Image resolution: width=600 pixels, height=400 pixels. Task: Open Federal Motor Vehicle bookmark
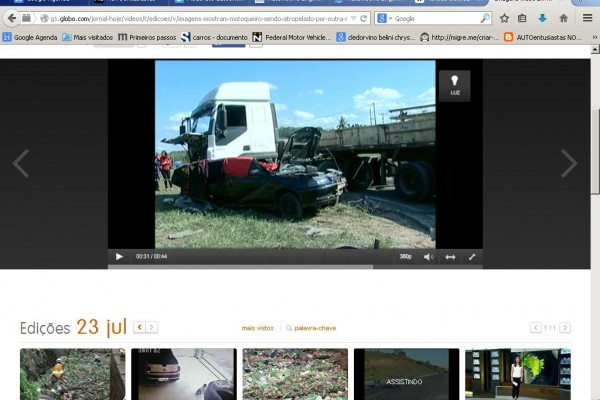point(291,37)
